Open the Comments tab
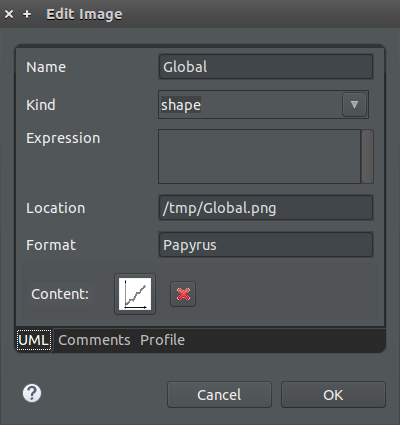 coord(94,340)
